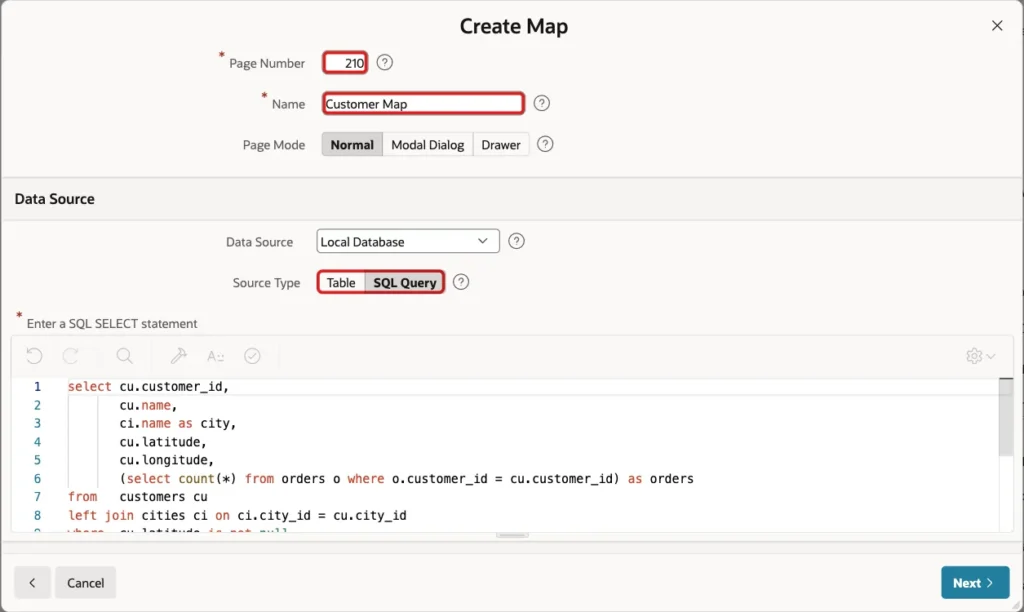
Task: Click the subquery 'select count(*)' line
Action: coord(406,479)
